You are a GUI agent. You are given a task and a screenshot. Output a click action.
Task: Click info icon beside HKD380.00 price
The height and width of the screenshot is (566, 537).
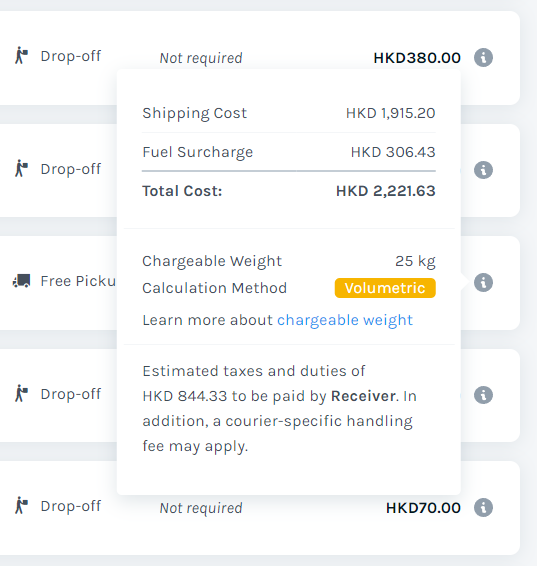[x=483, y=57]
